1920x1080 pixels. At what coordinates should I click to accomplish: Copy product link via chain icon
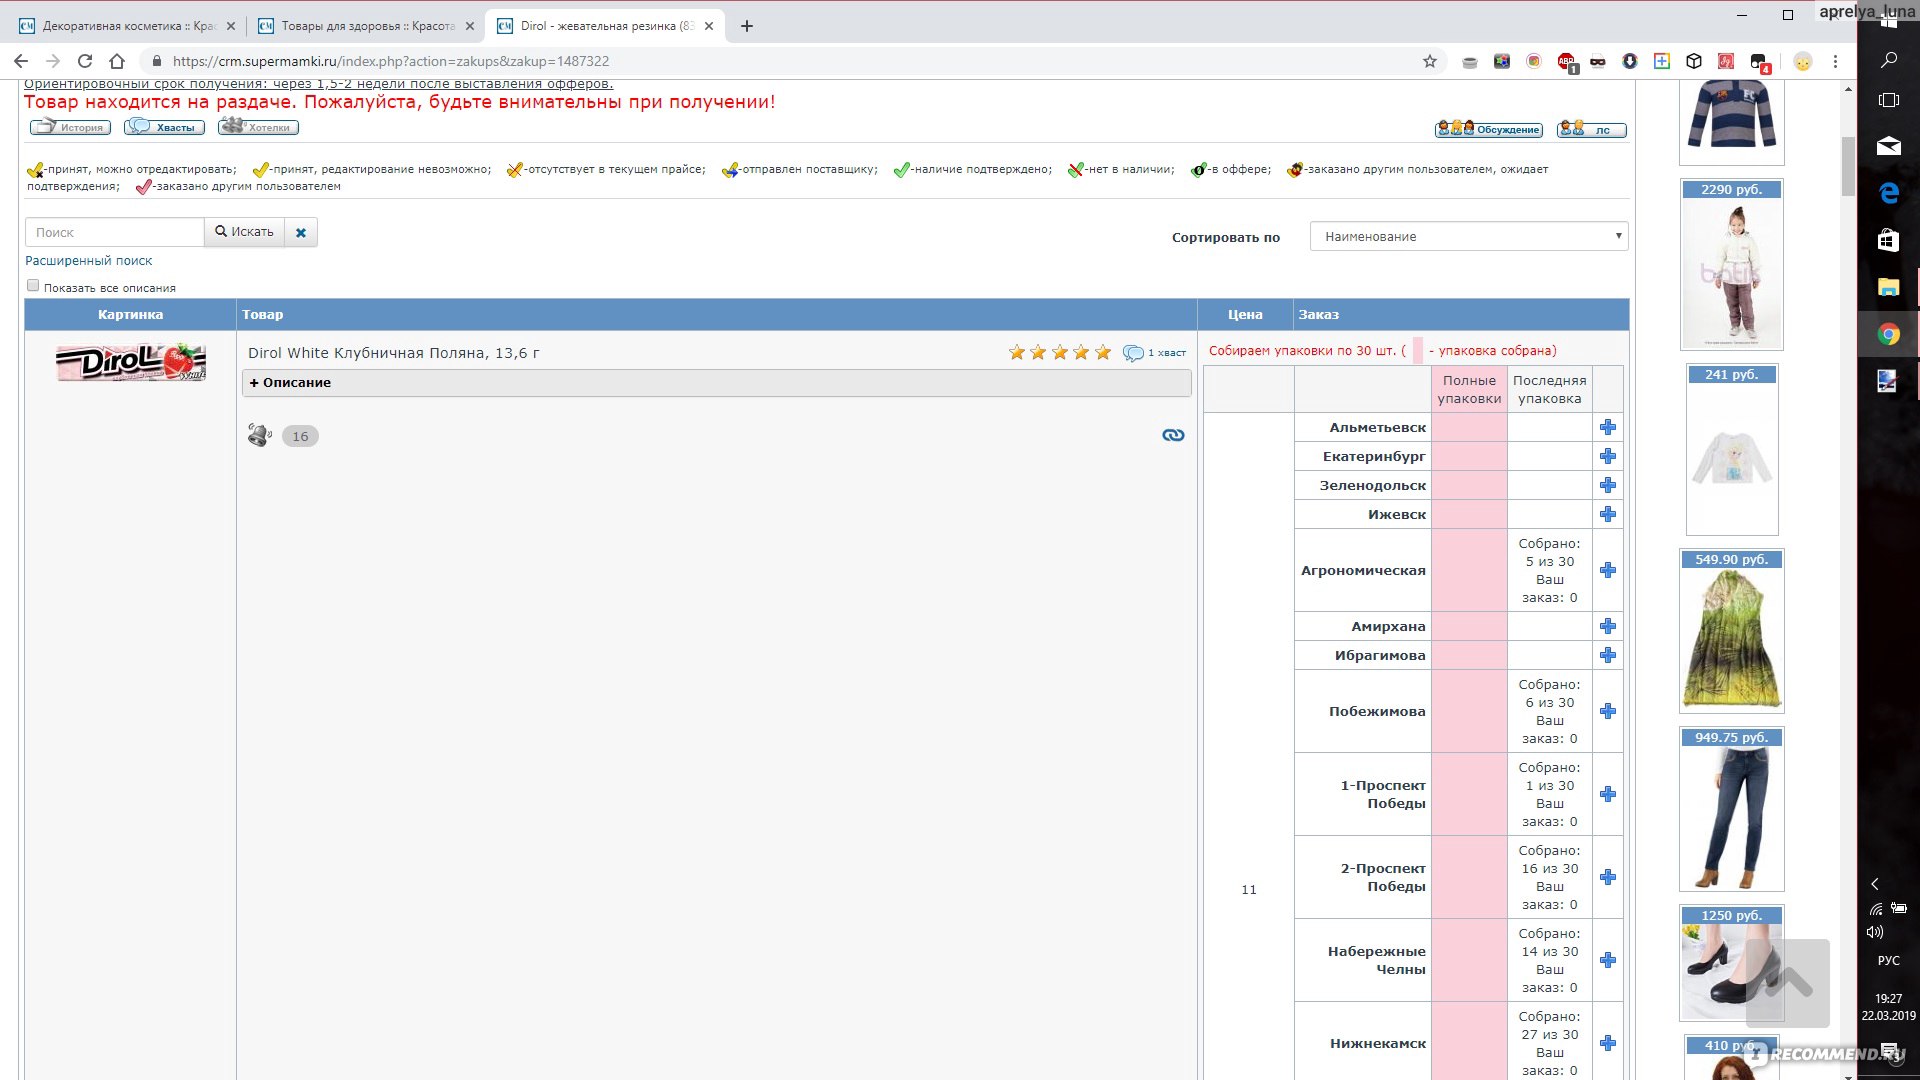point(1173,435)
